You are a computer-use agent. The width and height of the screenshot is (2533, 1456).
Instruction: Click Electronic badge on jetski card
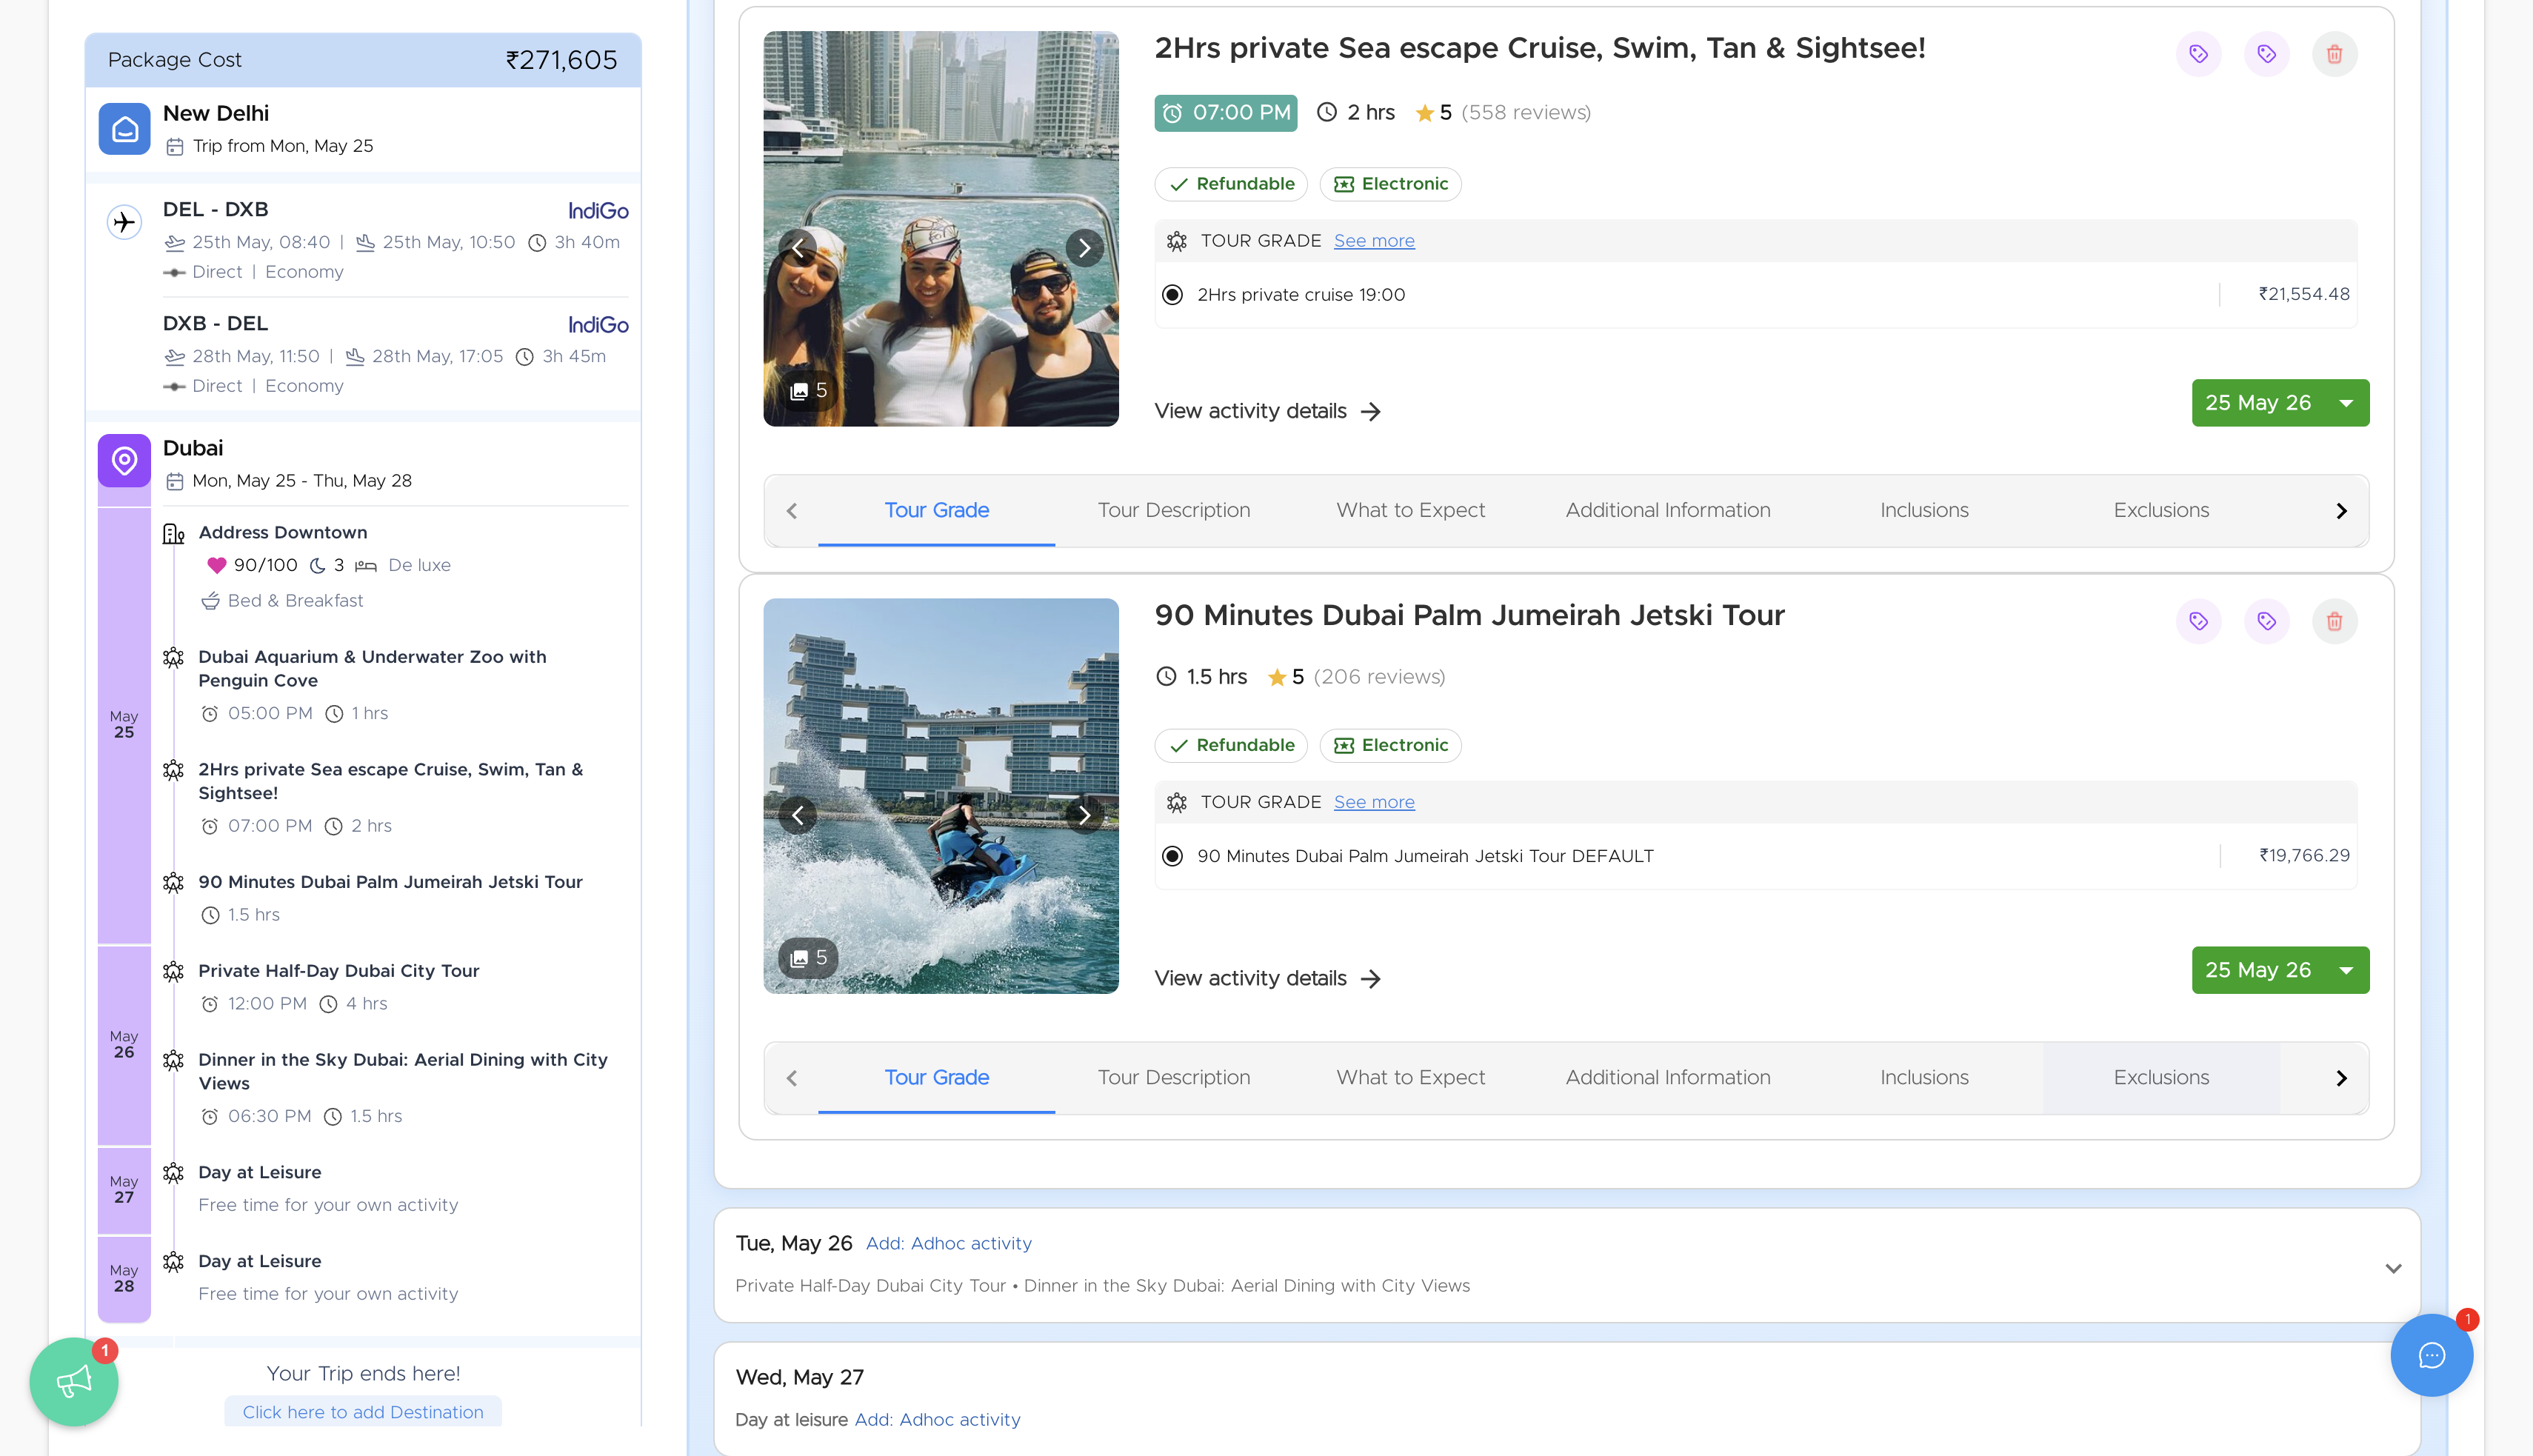coord(1390,745)
